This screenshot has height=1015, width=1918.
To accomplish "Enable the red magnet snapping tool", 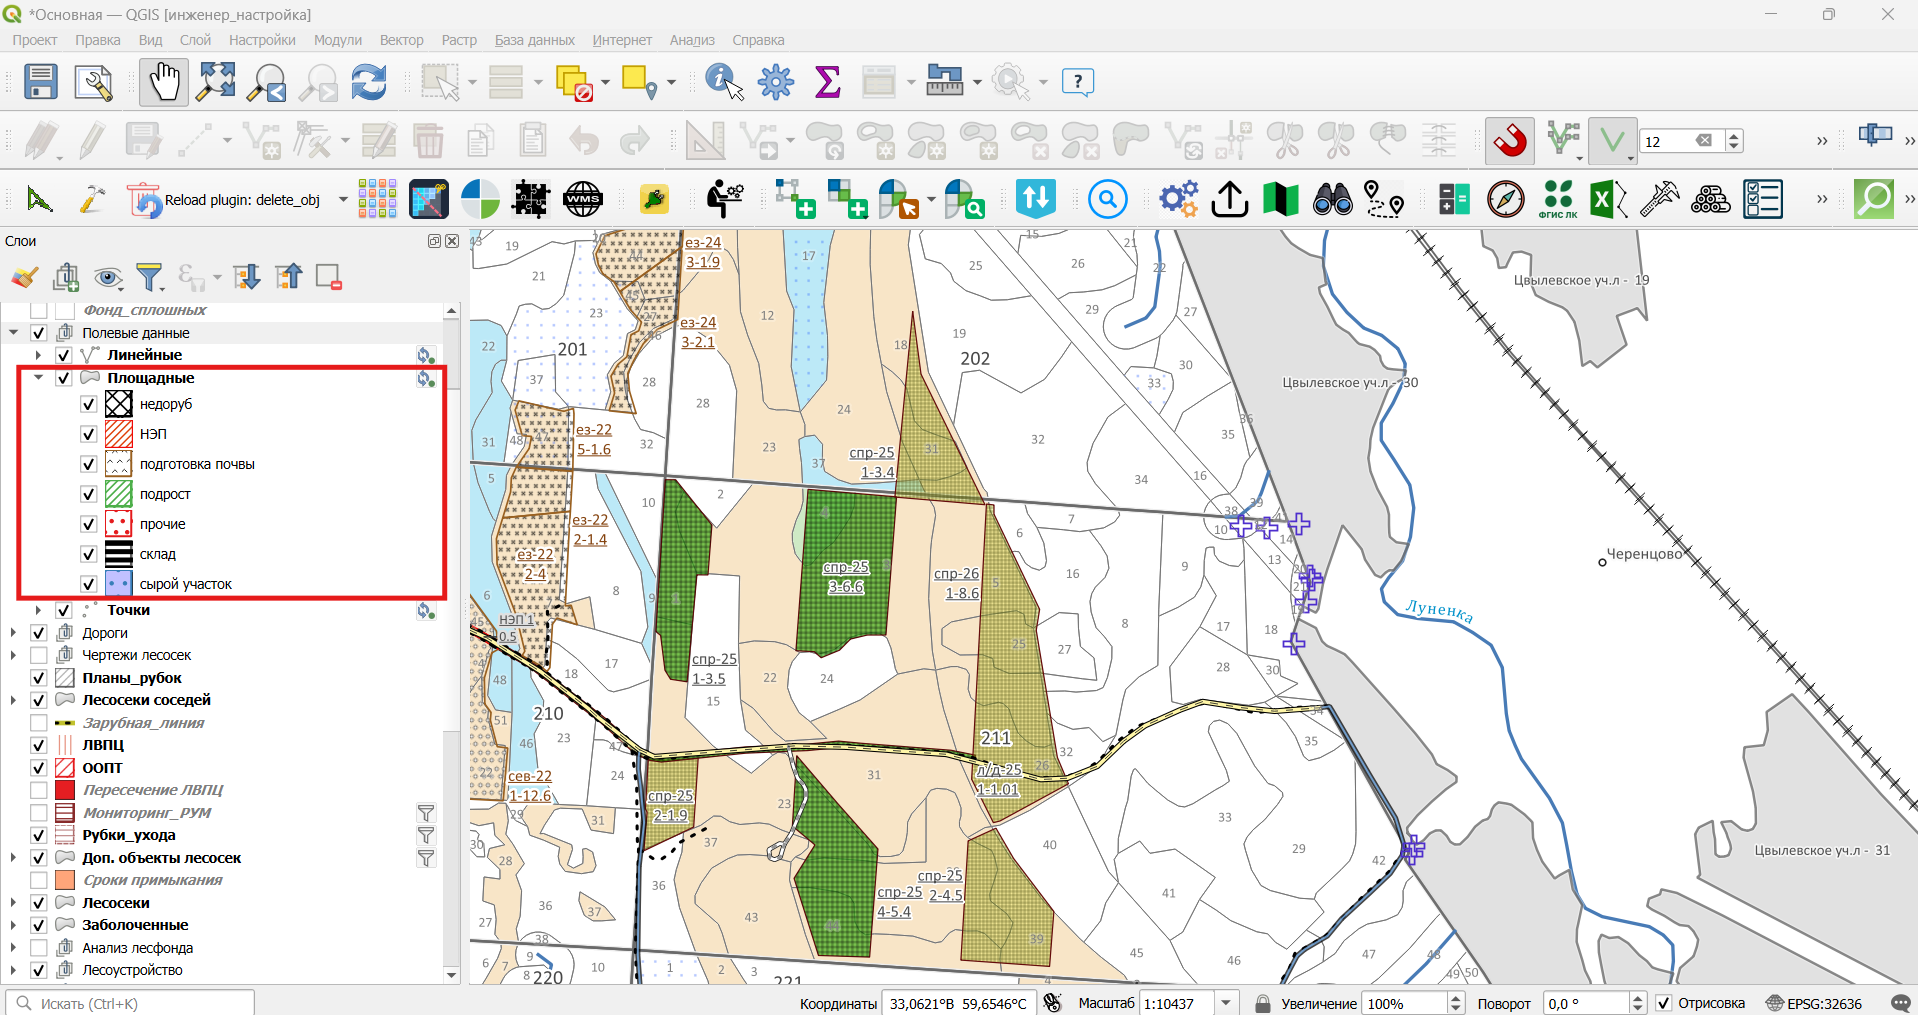I will click(1510, 140).
